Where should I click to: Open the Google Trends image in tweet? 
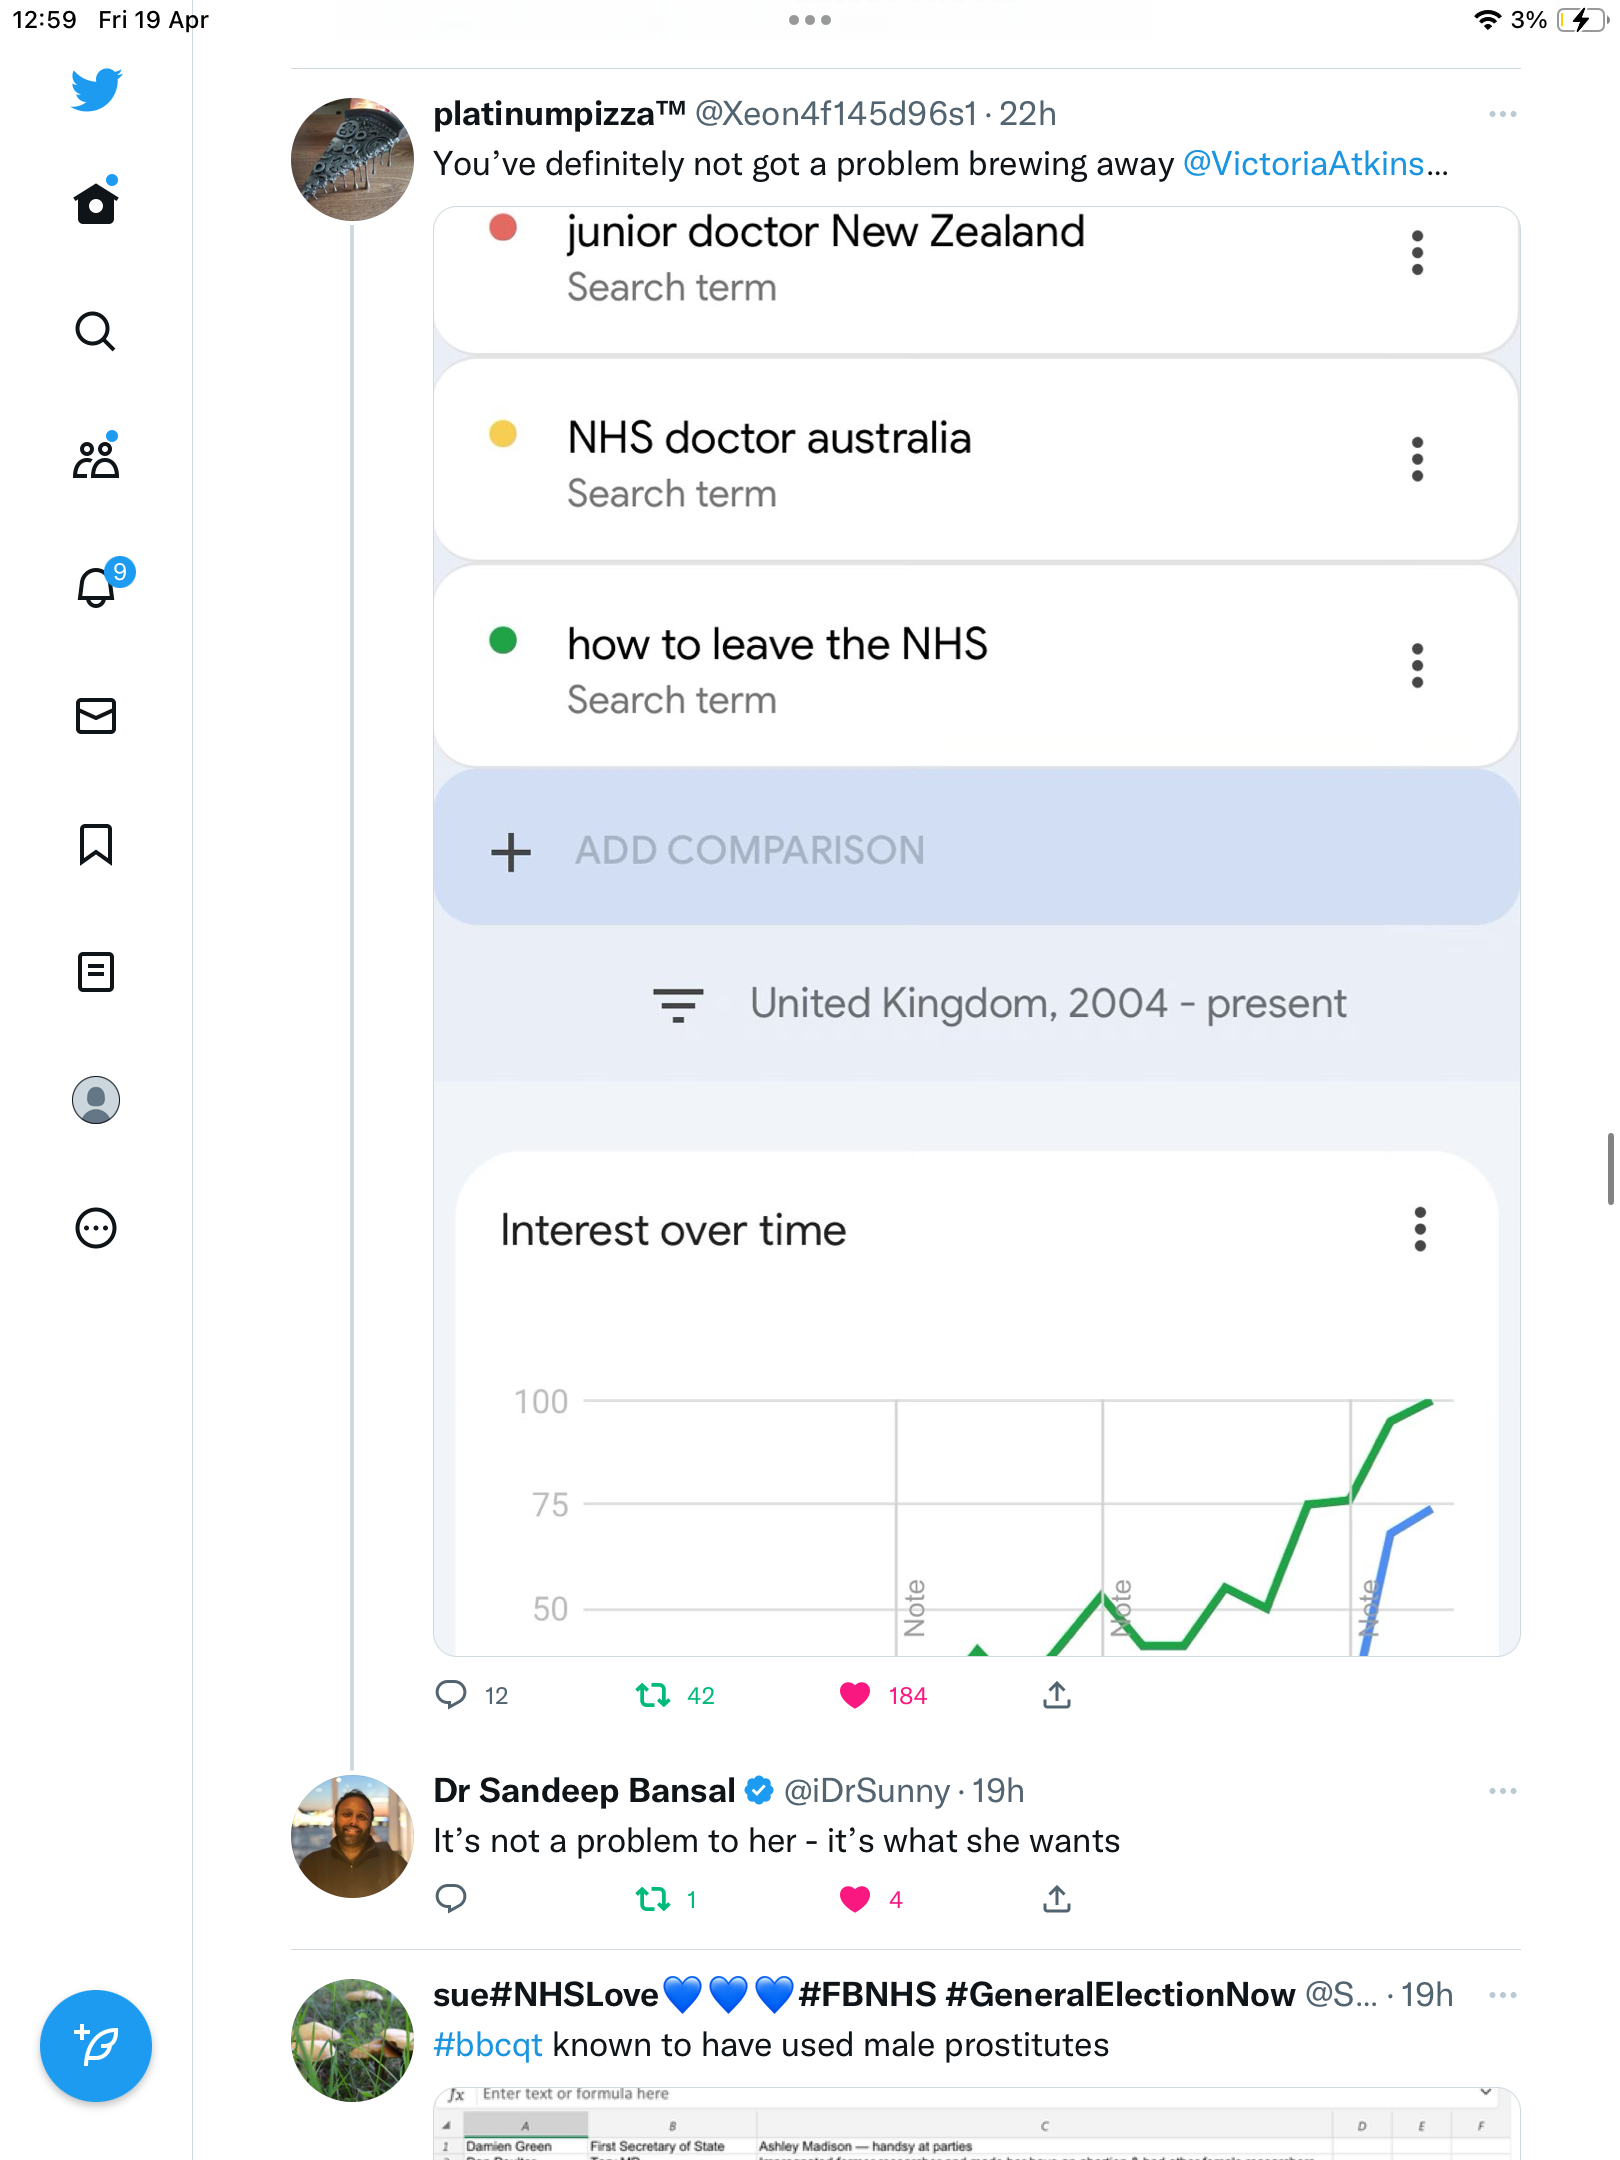976,931
